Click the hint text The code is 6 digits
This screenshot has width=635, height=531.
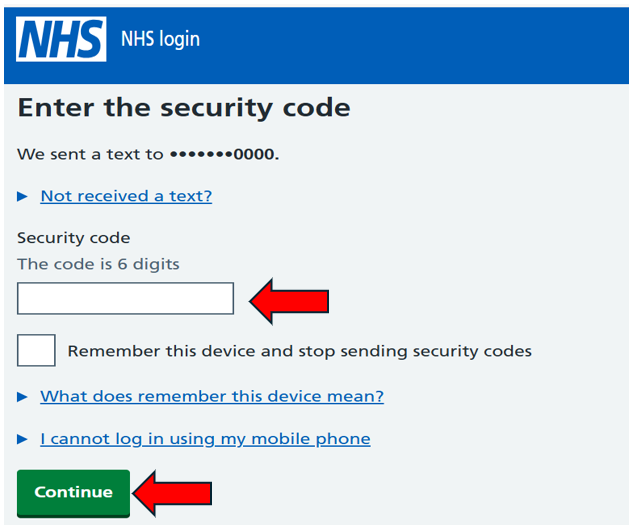pos(98,264)
